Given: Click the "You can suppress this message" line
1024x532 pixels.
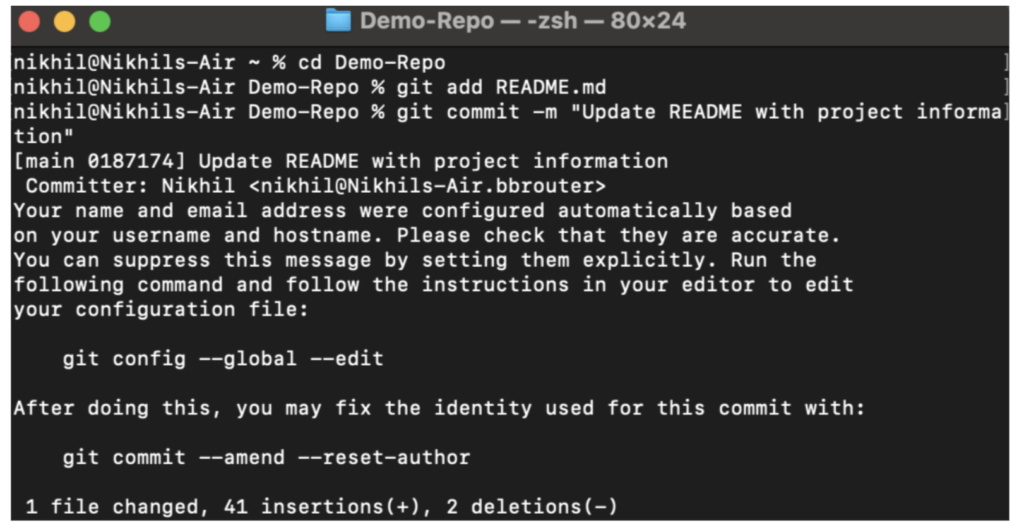Looking at the screenshot, I should click(414, 260).
